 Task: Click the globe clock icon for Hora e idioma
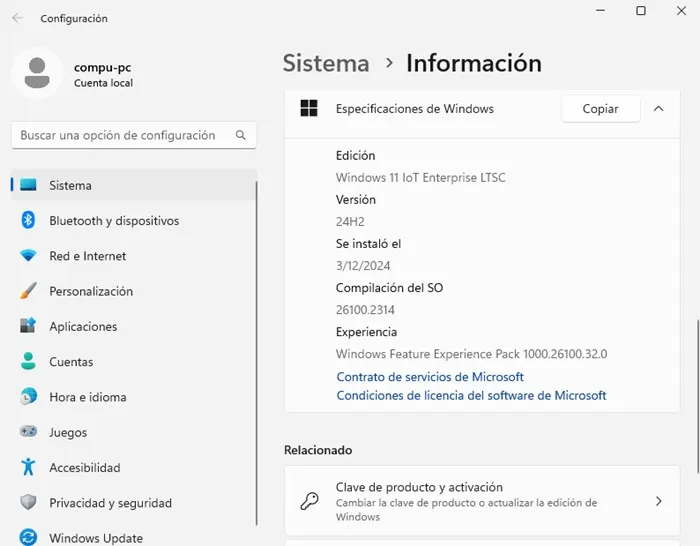coord(28,396)
